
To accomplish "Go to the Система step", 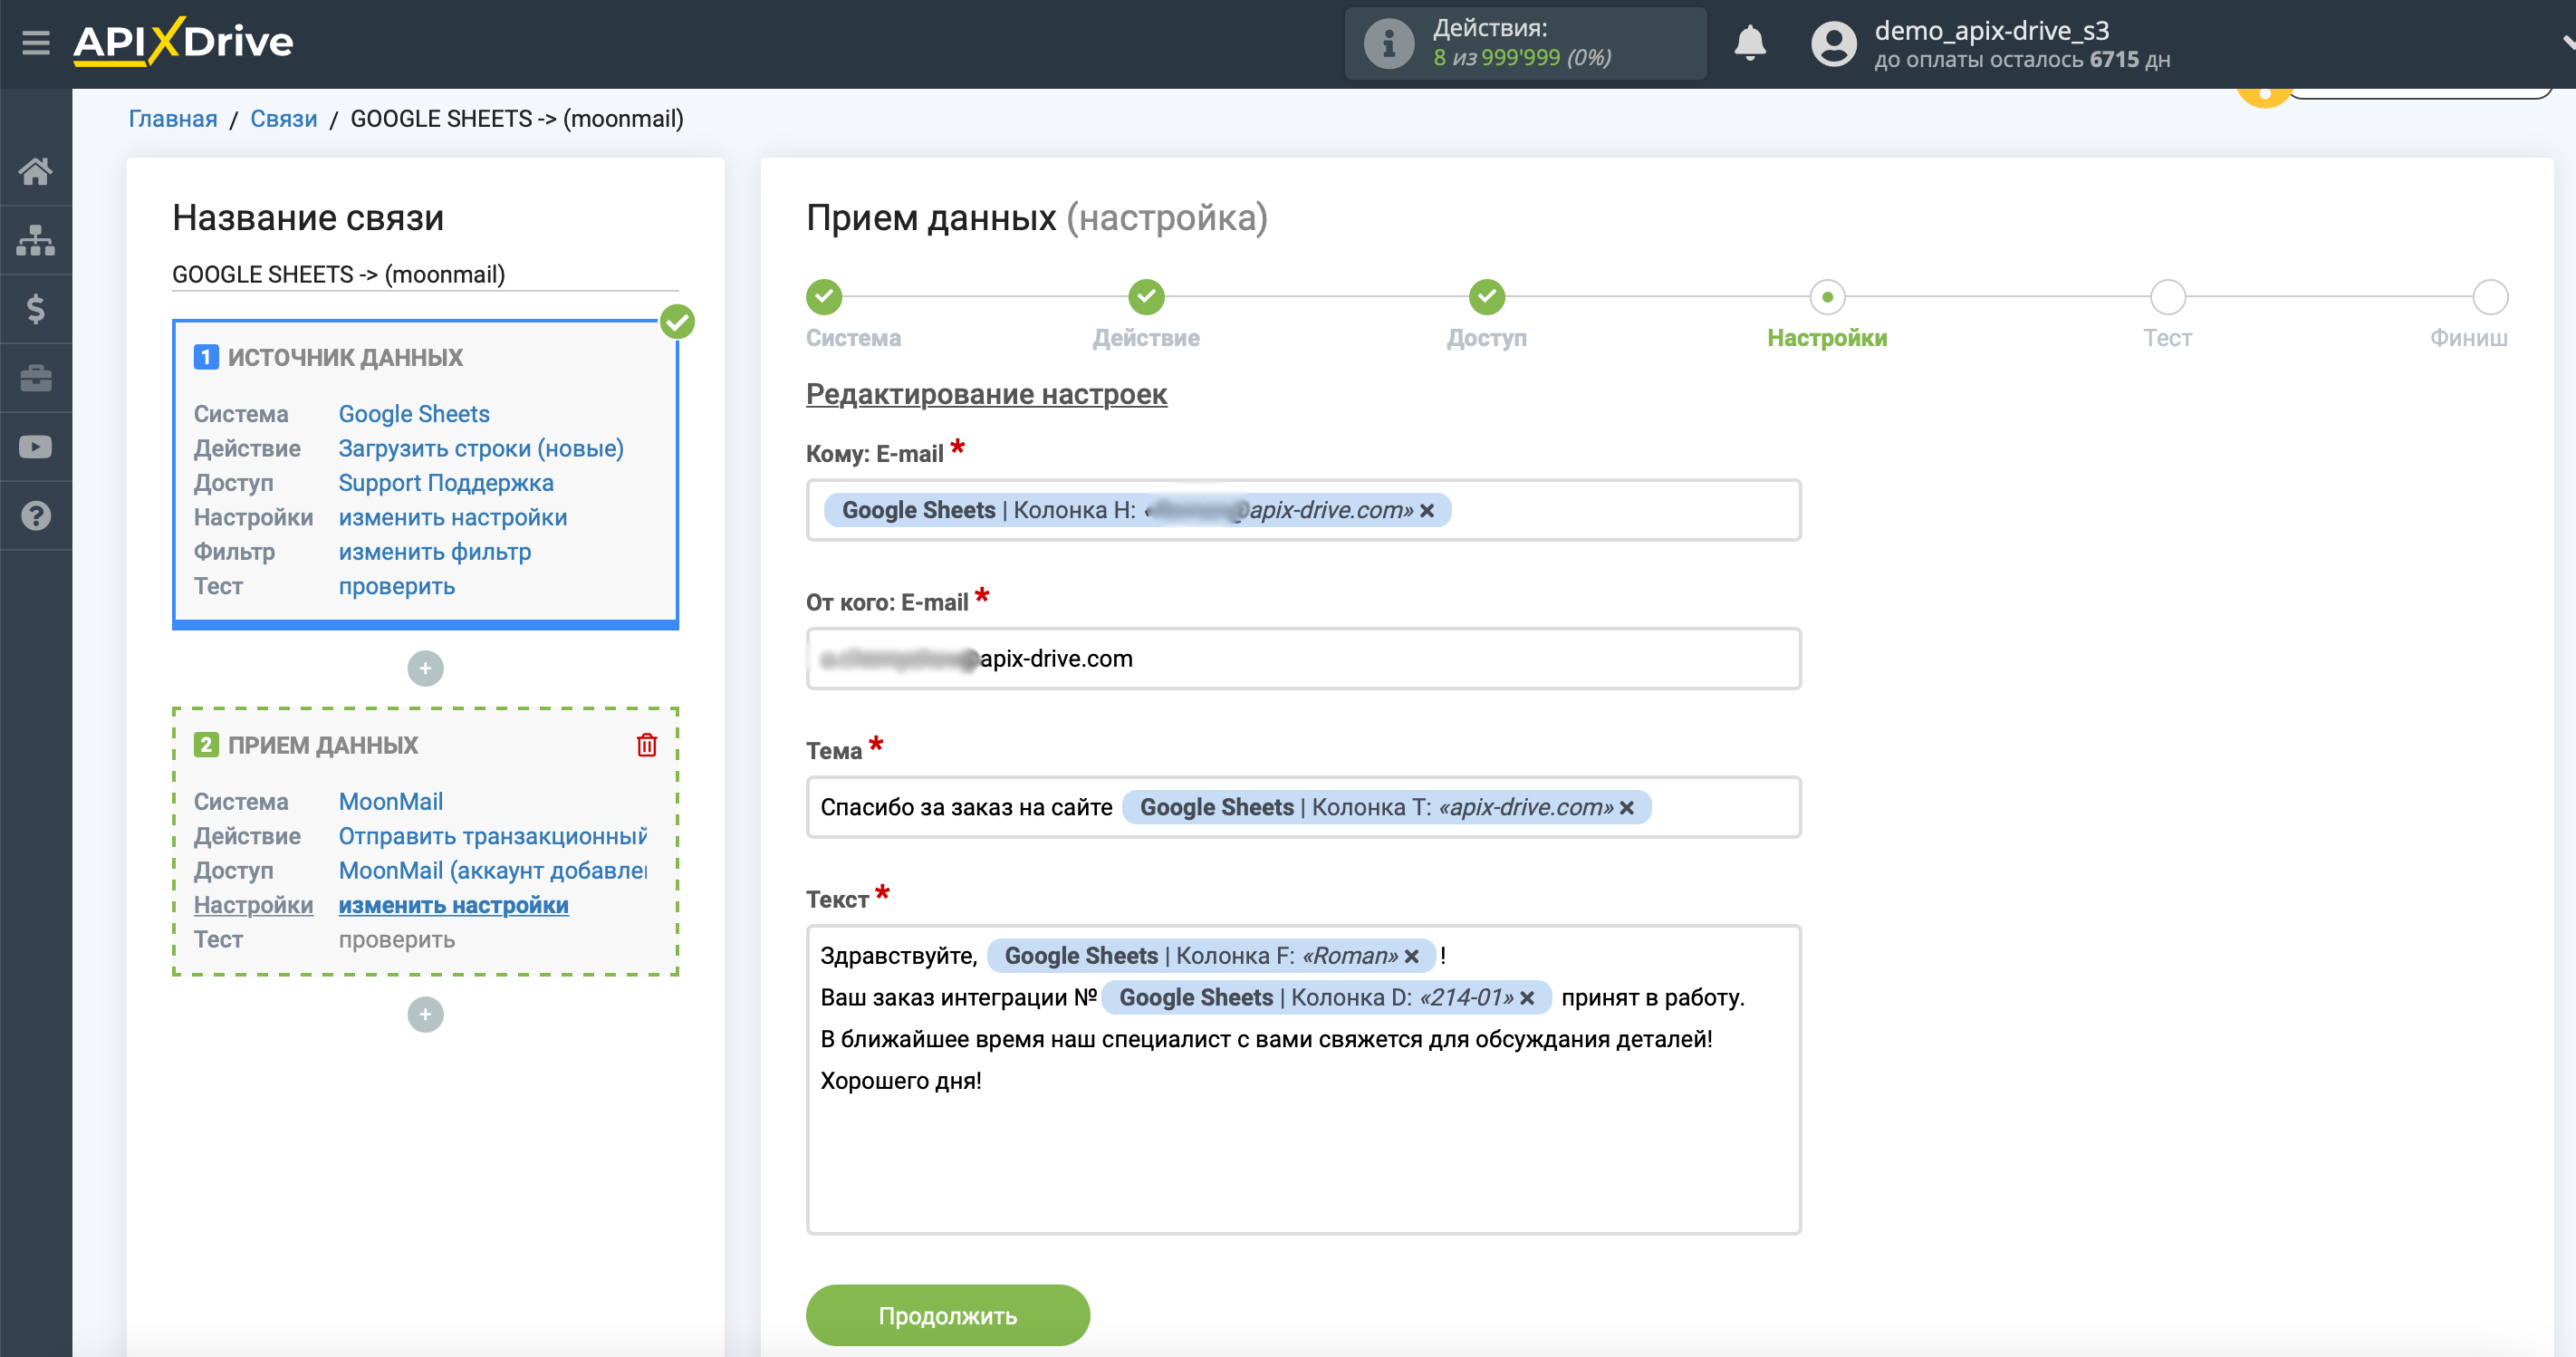I will coord(824,297).
